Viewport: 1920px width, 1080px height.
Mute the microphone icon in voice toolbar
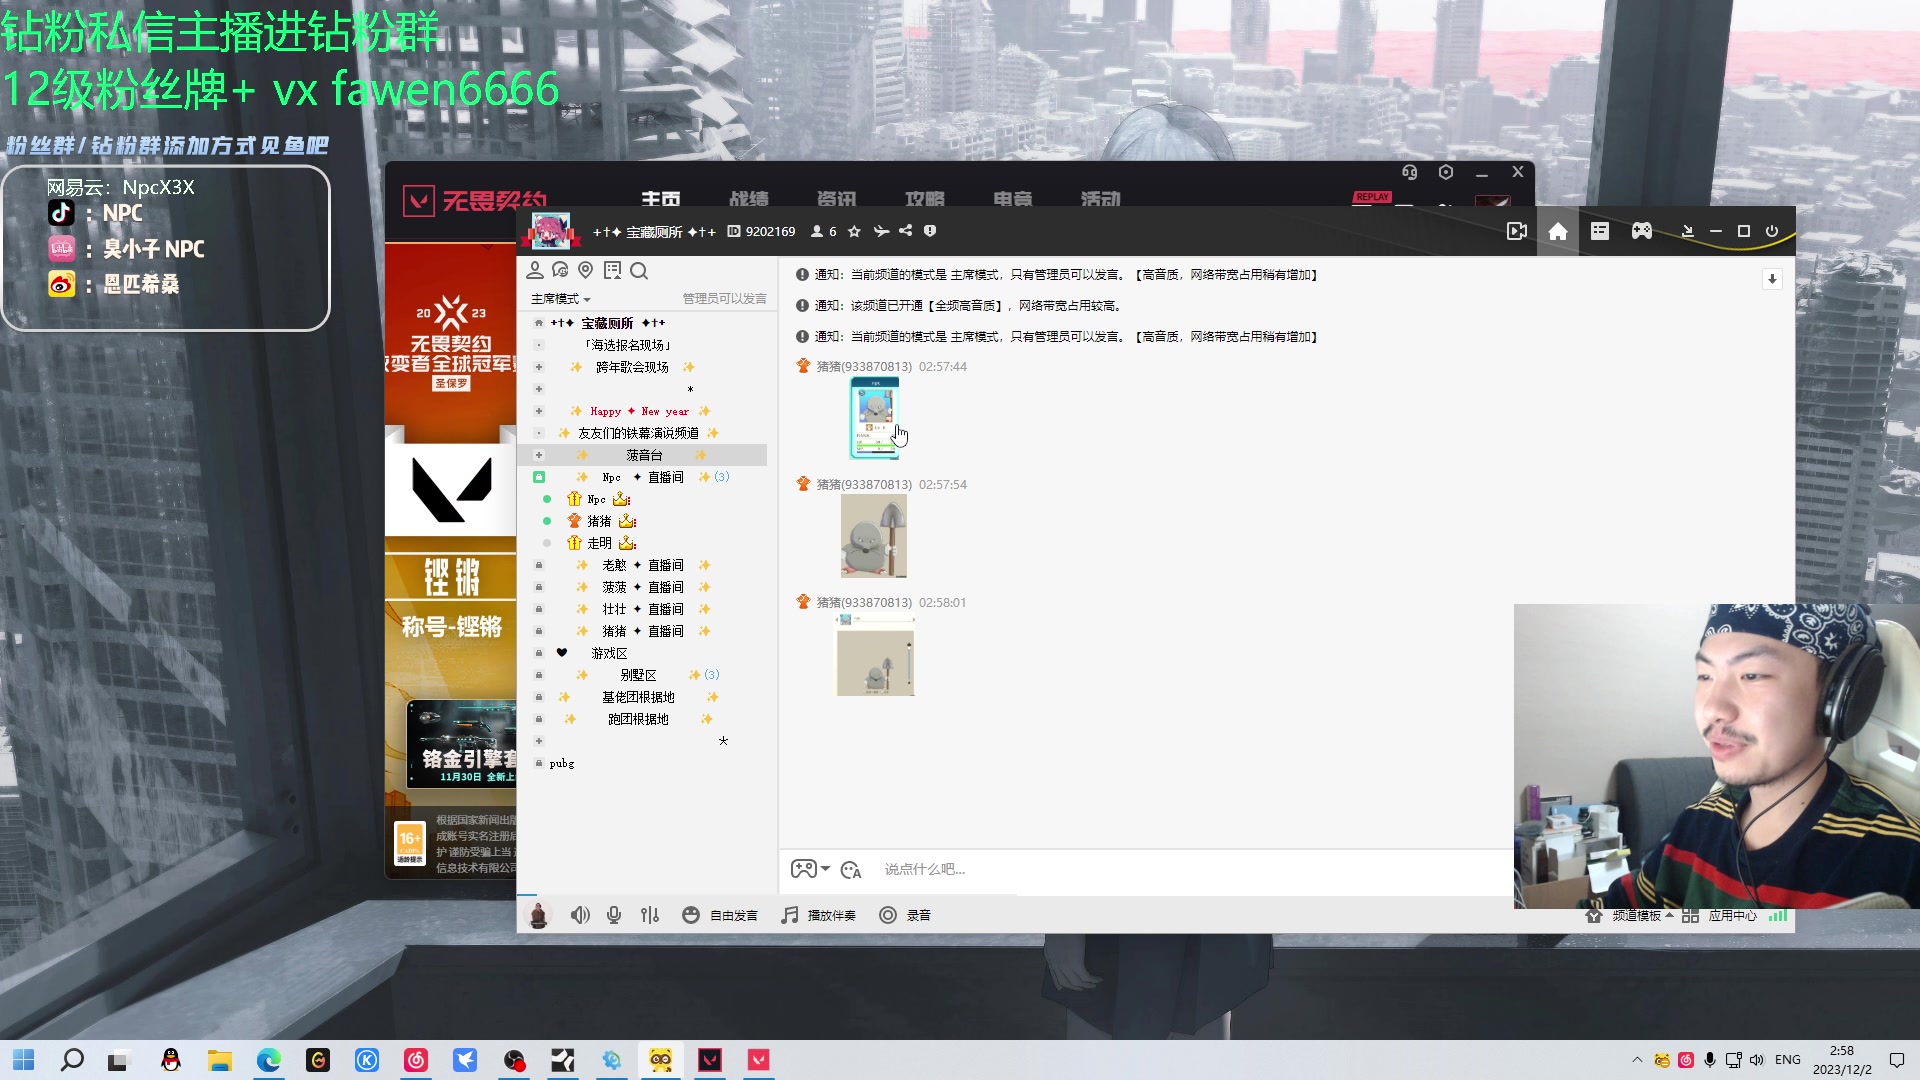click(x=614, y=915)
